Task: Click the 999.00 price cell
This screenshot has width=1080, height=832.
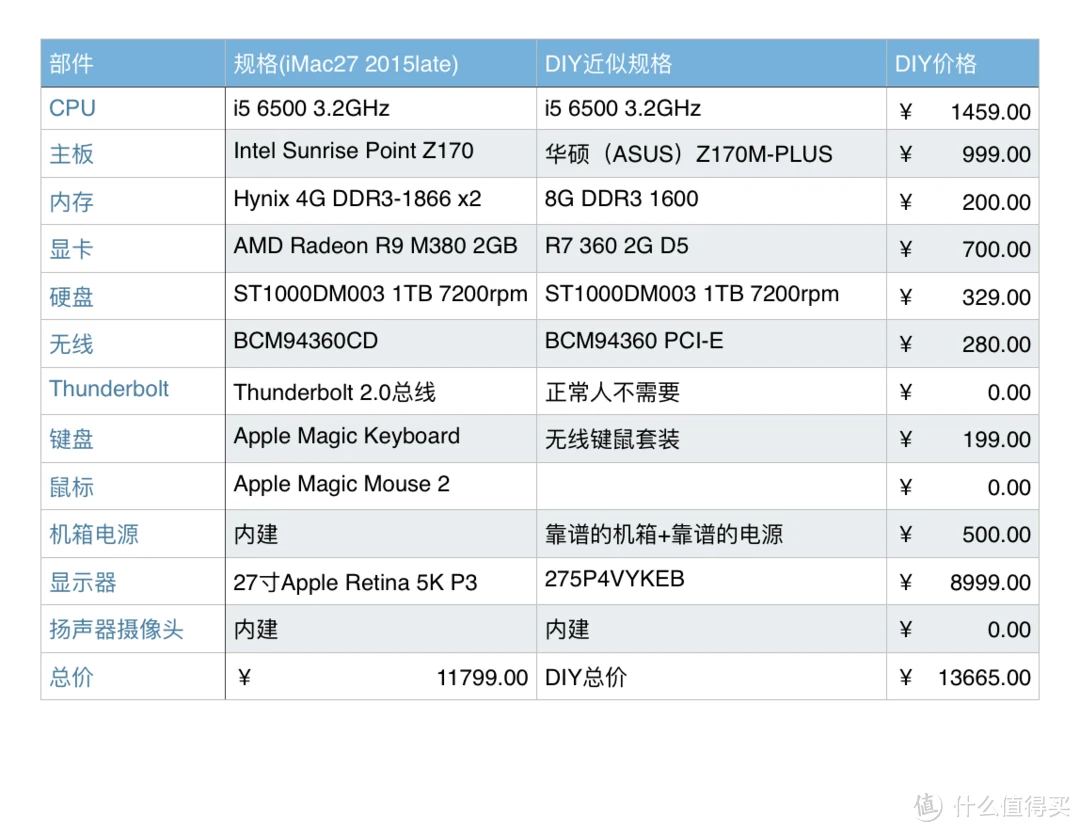Action: pyautogui.click(x=963, y=154)
